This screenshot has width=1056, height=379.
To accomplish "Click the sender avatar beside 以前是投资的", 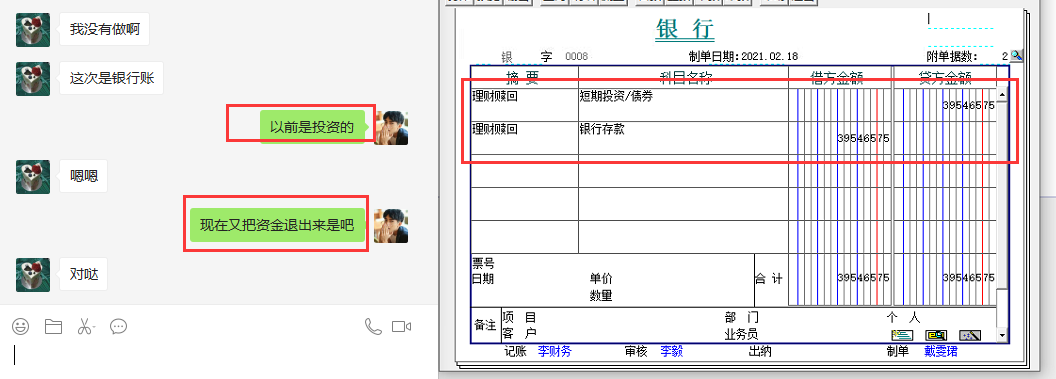I will coord(391,128).
